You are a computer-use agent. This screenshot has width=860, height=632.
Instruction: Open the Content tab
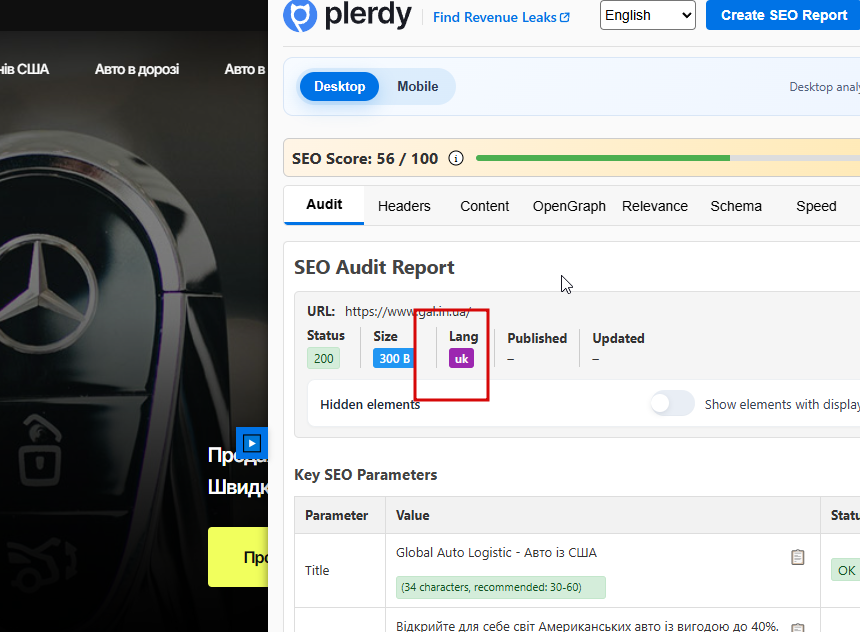click(484, 206)
